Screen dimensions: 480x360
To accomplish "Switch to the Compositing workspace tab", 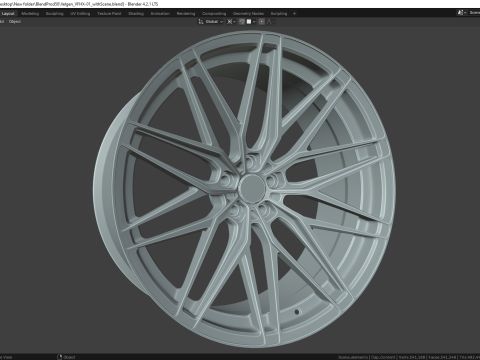I will [214, 14].
